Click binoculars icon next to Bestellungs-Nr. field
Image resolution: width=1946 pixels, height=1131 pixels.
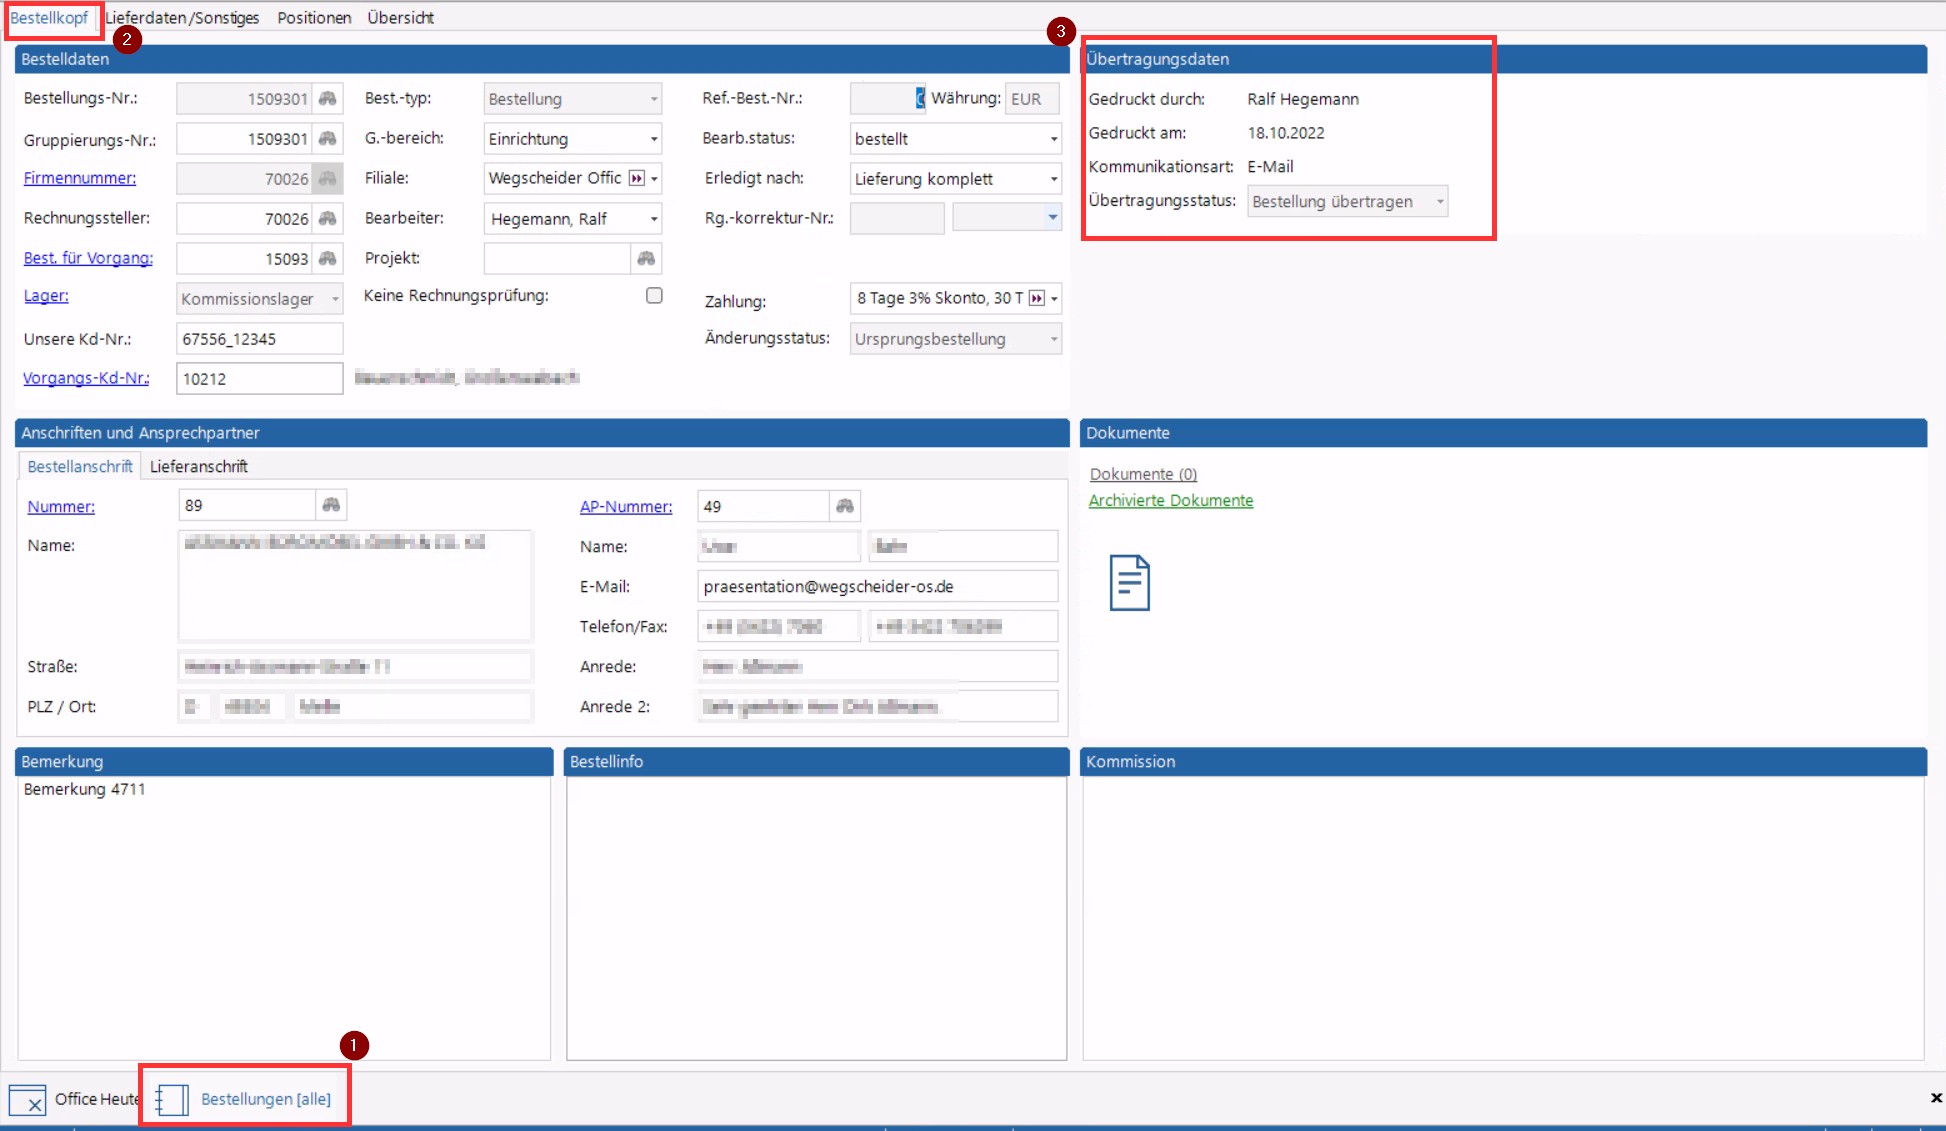coord(327,98)
